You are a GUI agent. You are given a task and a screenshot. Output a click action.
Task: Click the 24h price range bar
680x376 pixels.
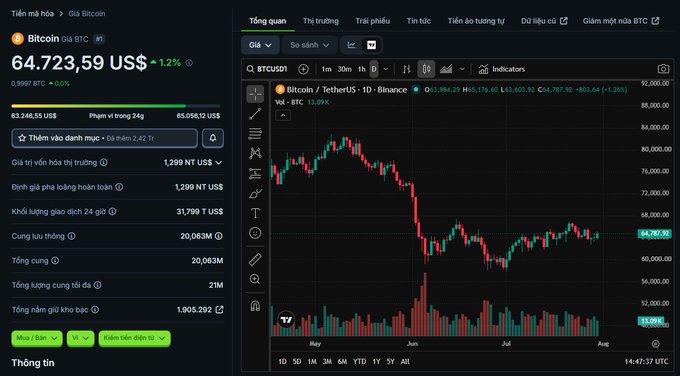click(116, 106)
